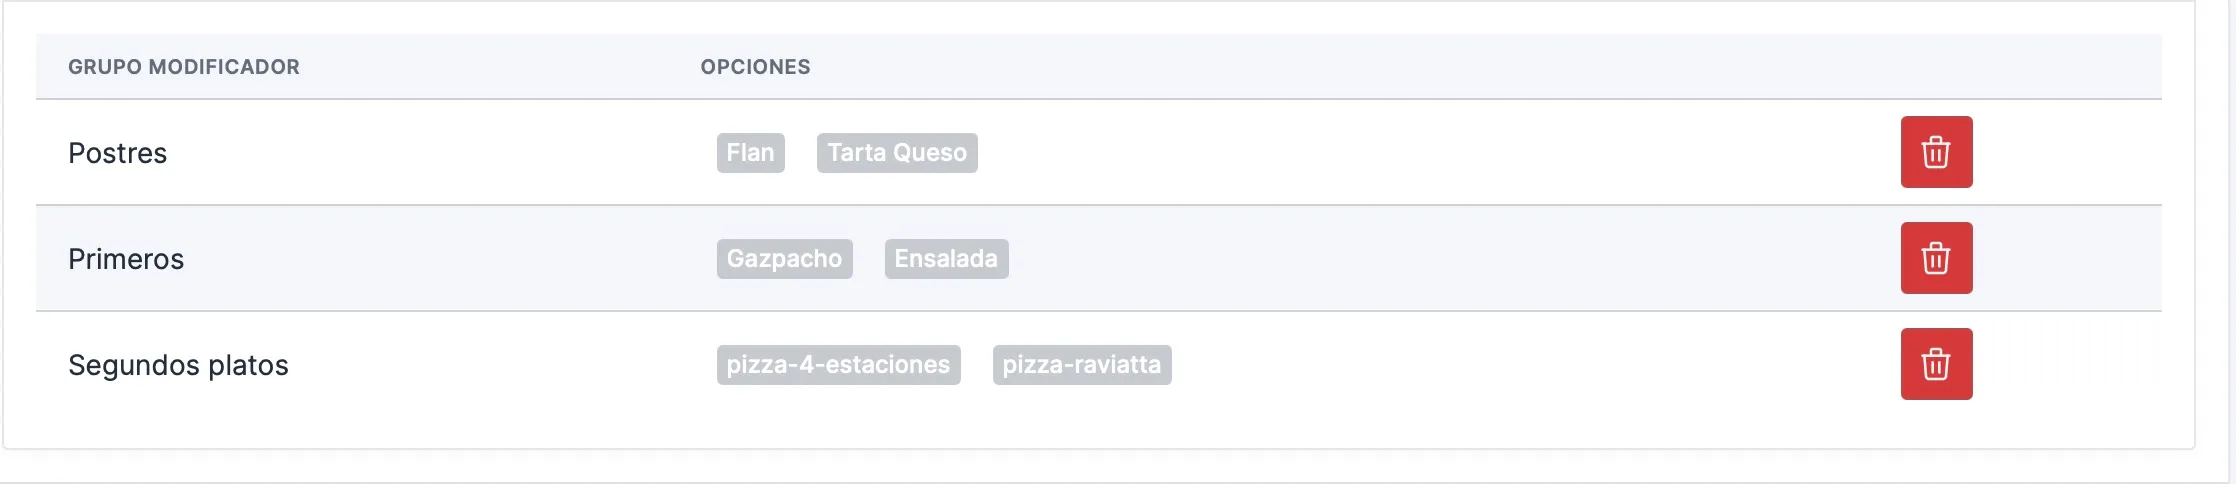Select the Primeros group name
2236x484 pixels.
[126, 259]
